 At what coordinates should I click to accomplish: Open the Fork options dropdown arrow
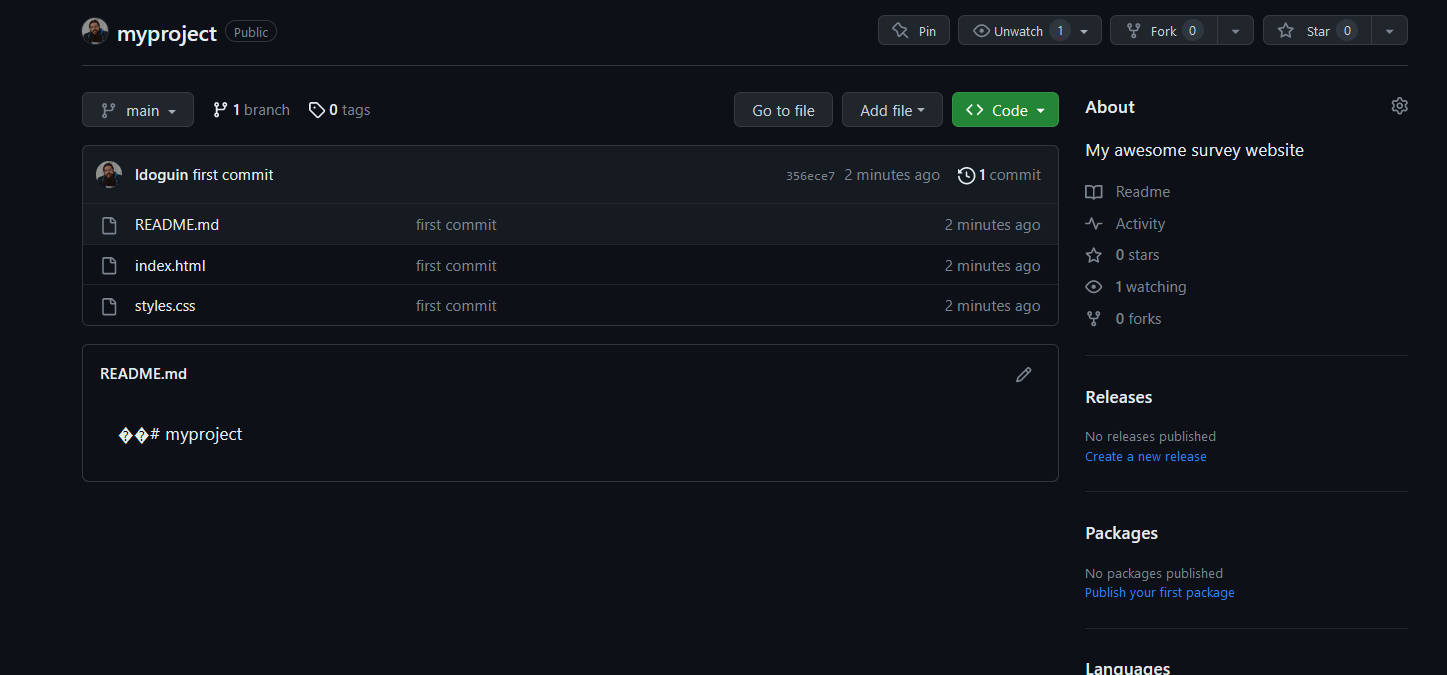(1236, 31)
